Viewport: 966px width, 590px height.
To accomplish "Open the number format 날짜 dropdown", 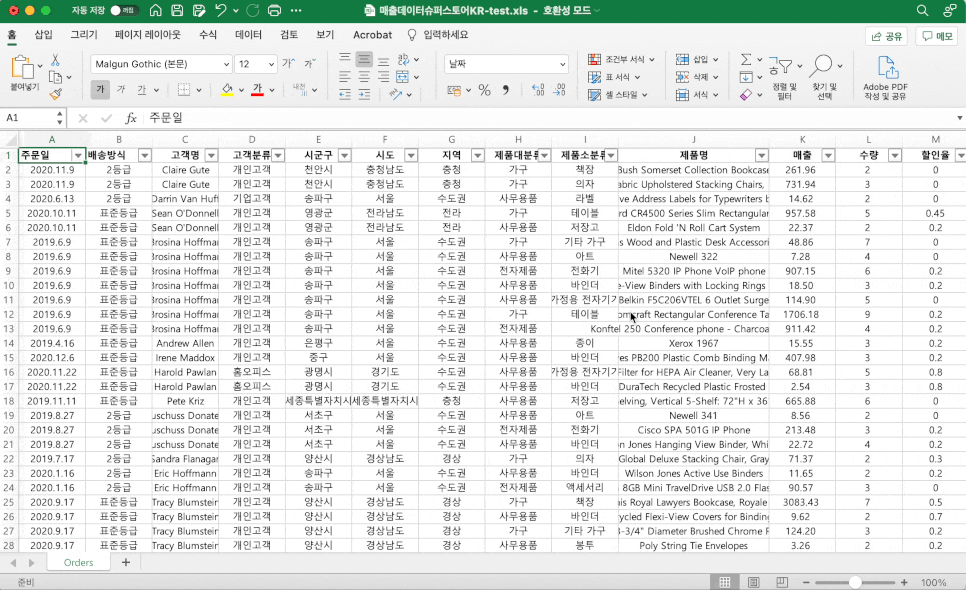I will click(x=562, y=64).
